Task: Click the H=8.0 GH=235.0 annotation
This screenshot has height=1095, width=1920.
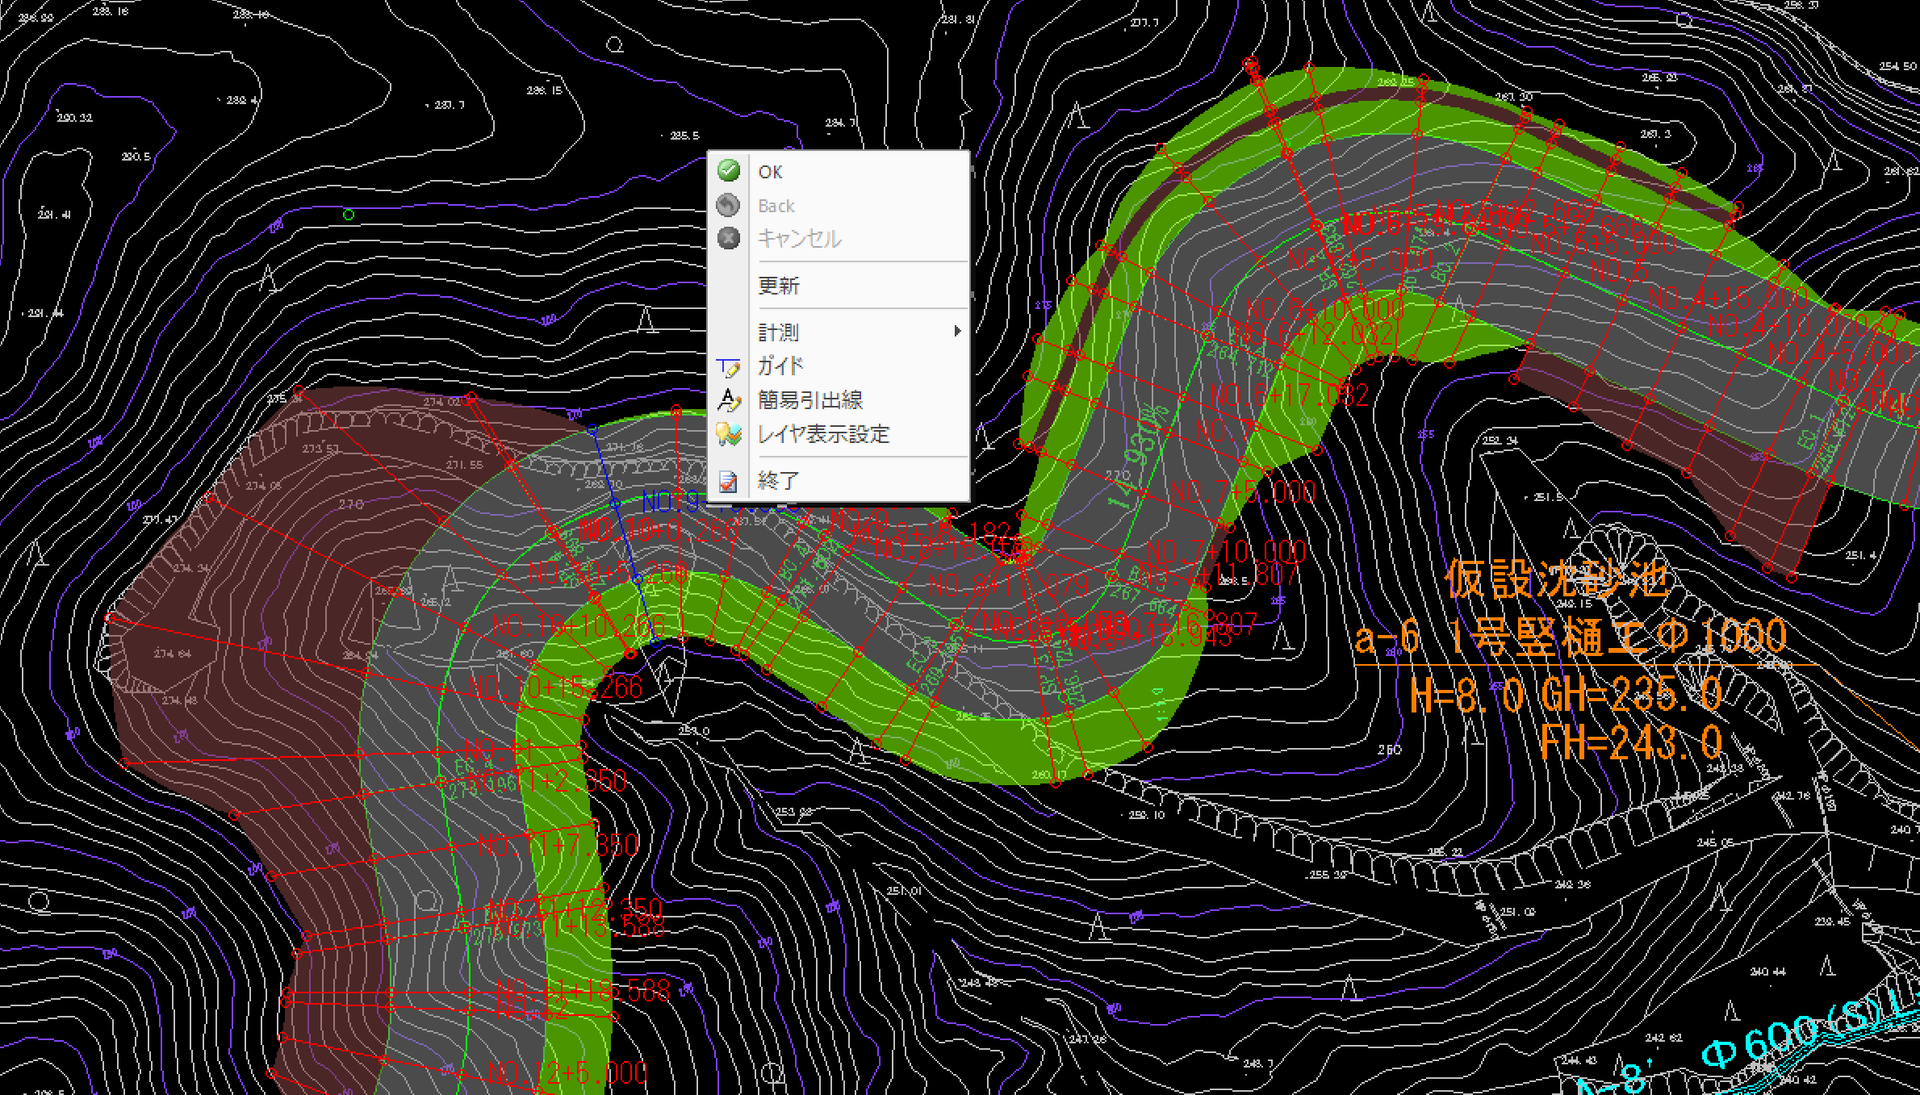Action: 1566,695
